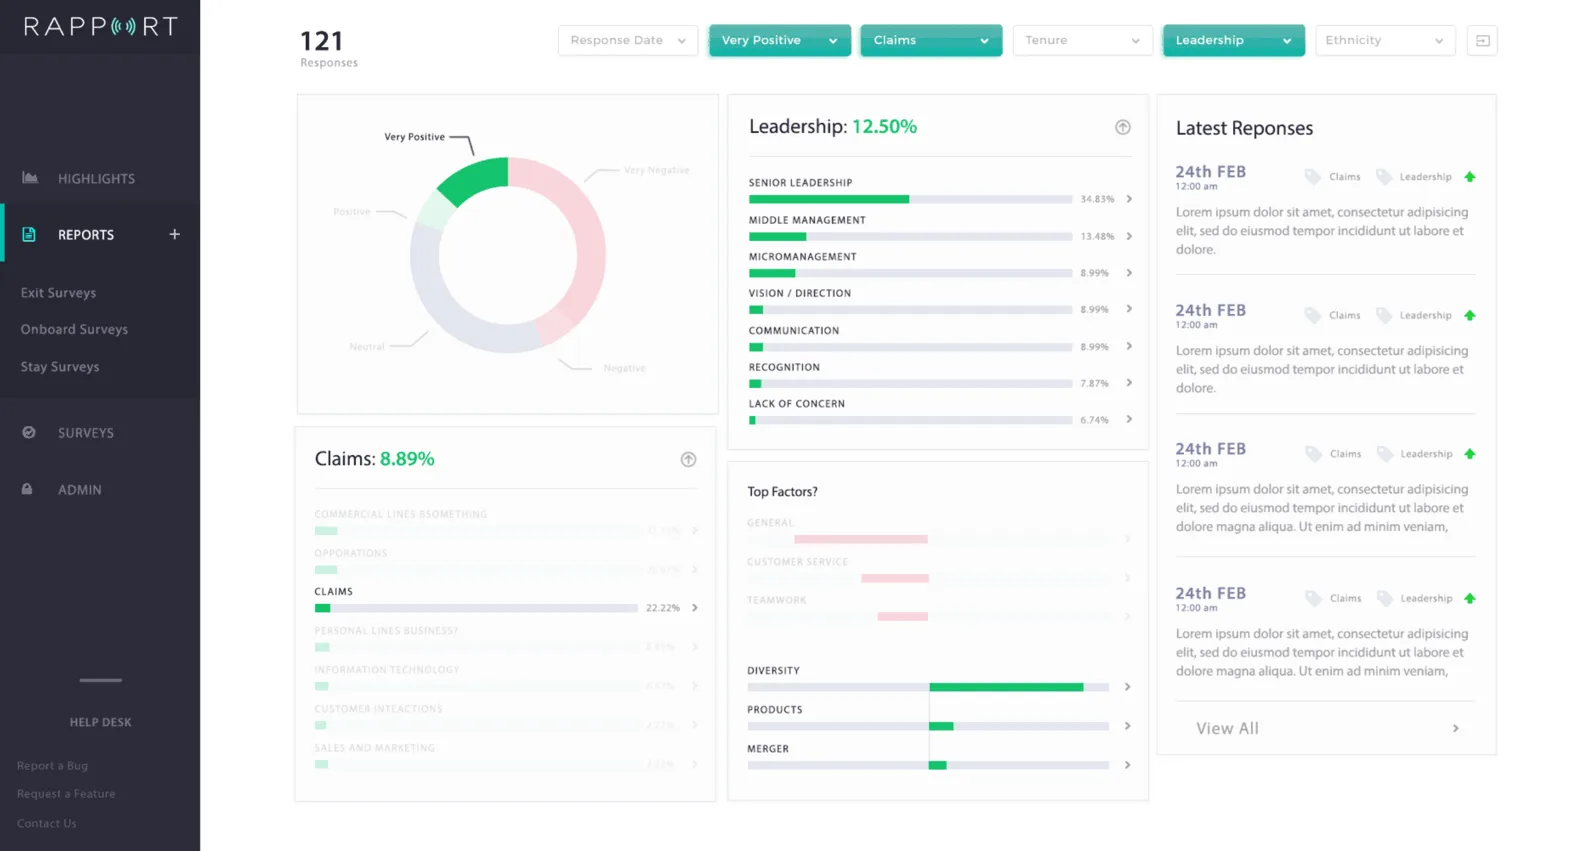Click the Reports document icon
Image resolution: width=1574 pixels, height=851 pixels.
29,234
